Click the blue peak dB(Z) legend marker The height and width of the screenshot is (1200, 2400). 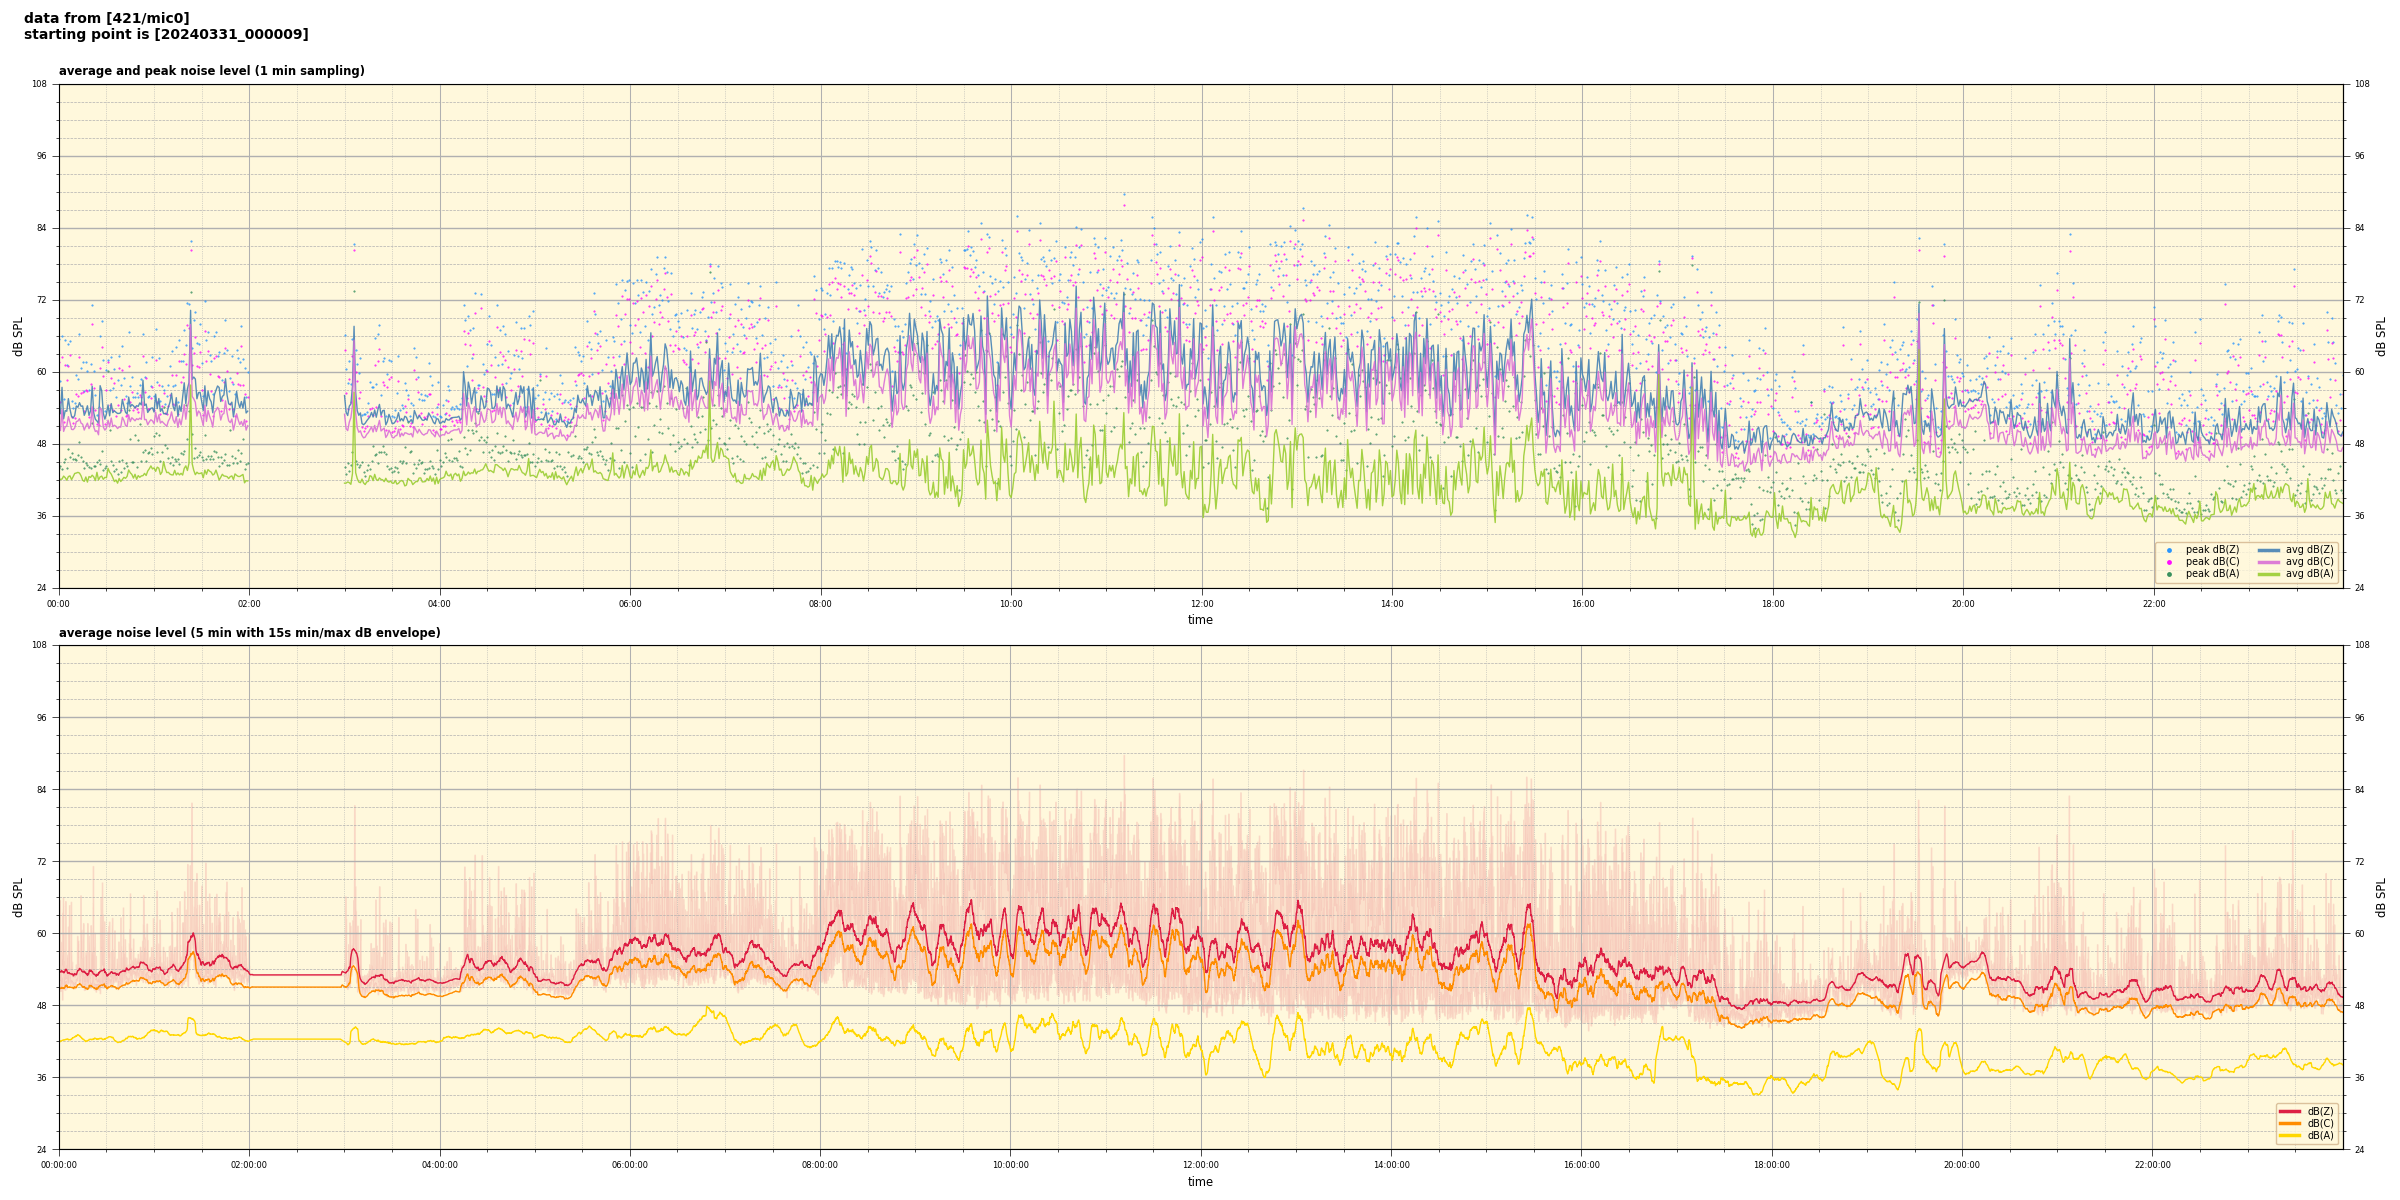tap(2169, 550)
